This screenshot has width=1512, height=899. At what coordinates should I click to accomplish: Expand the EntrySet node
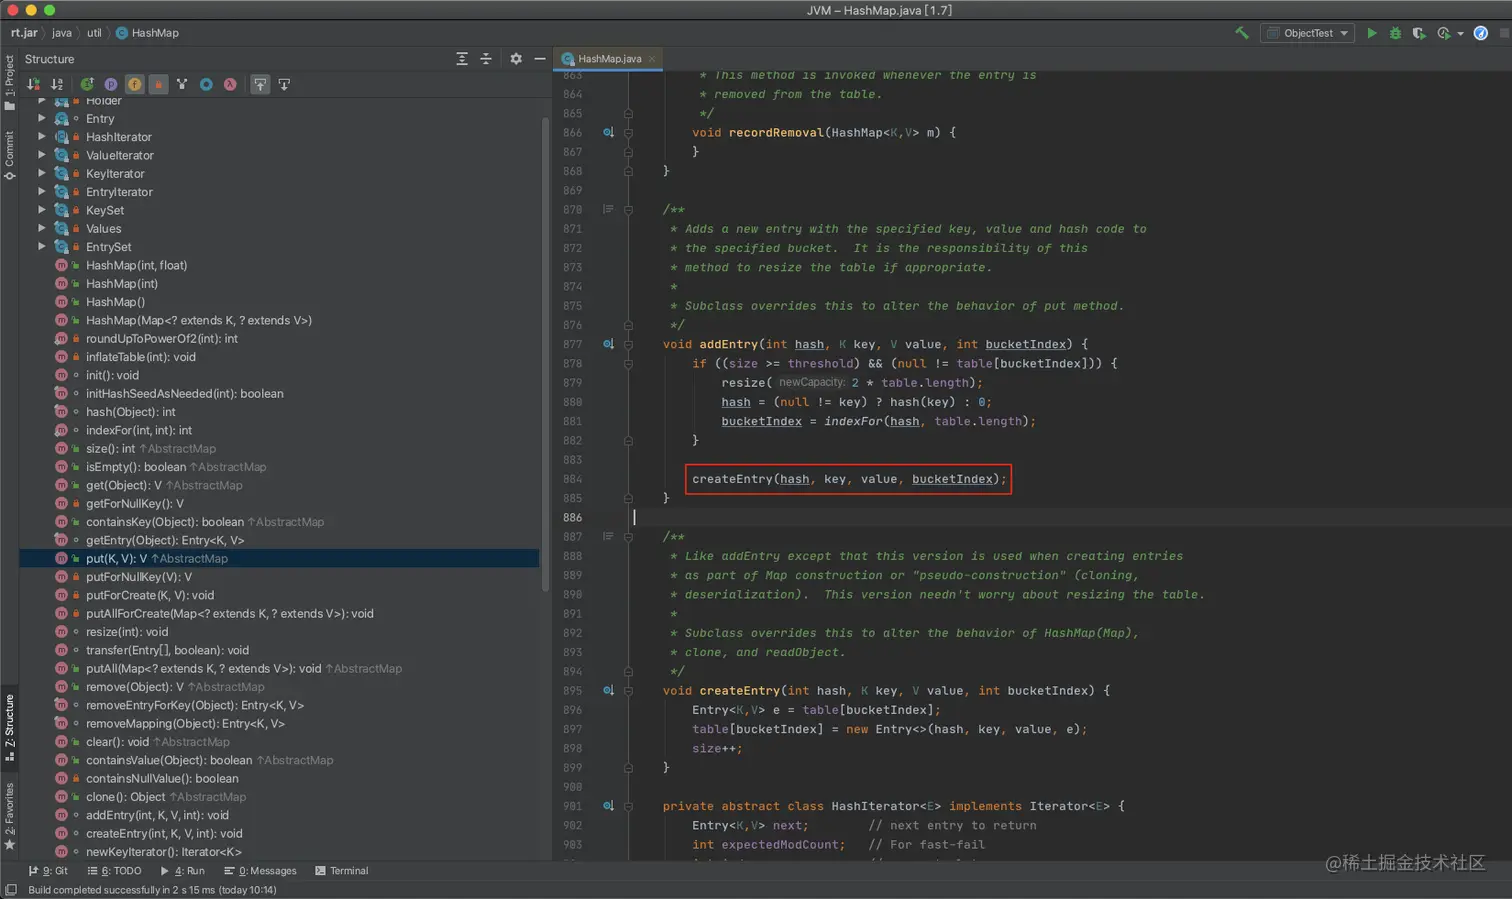pyautogui.click(x=42, y=246)
